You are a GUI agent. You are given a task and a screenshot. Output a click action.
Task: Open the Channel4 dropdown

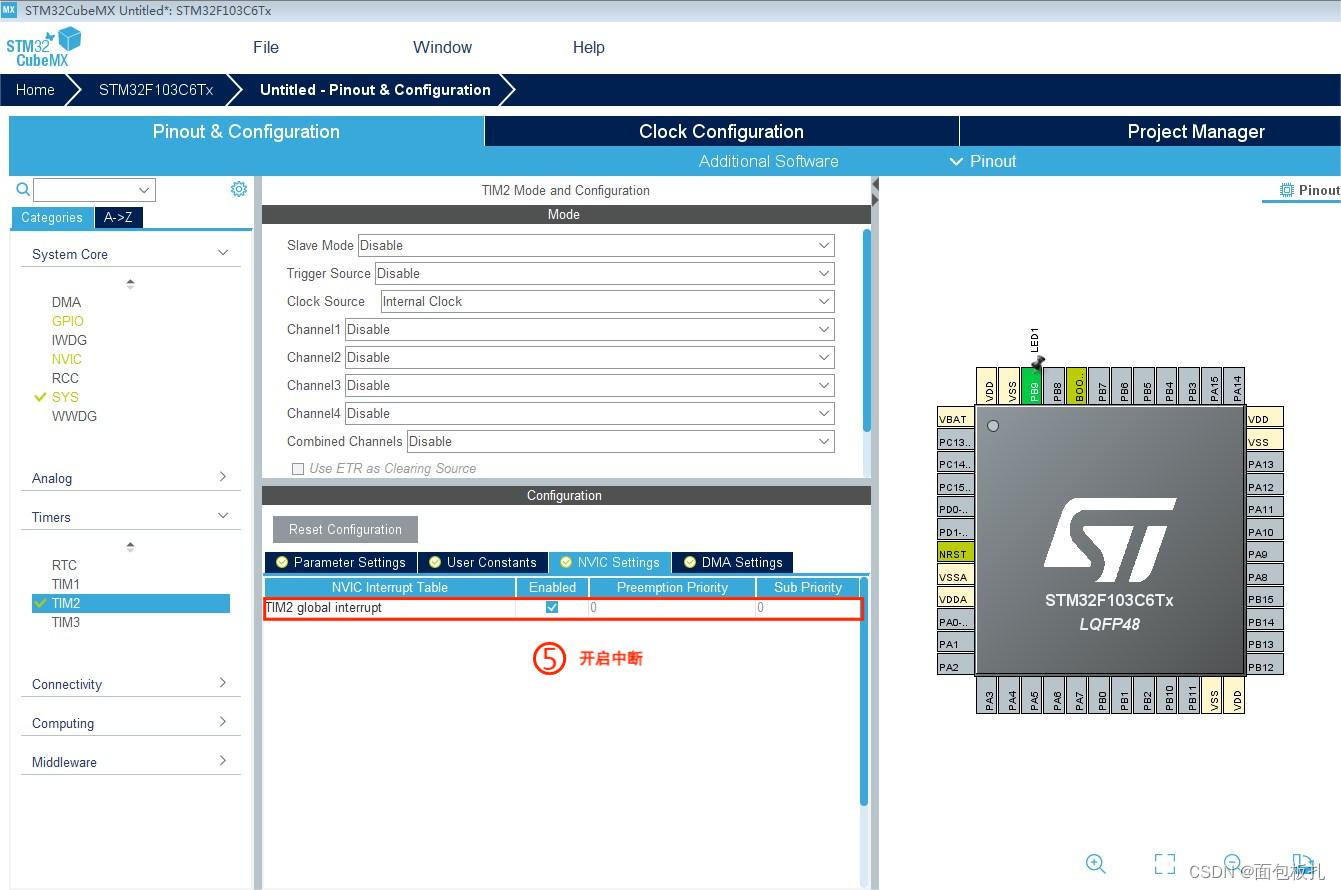coord(590,413)
